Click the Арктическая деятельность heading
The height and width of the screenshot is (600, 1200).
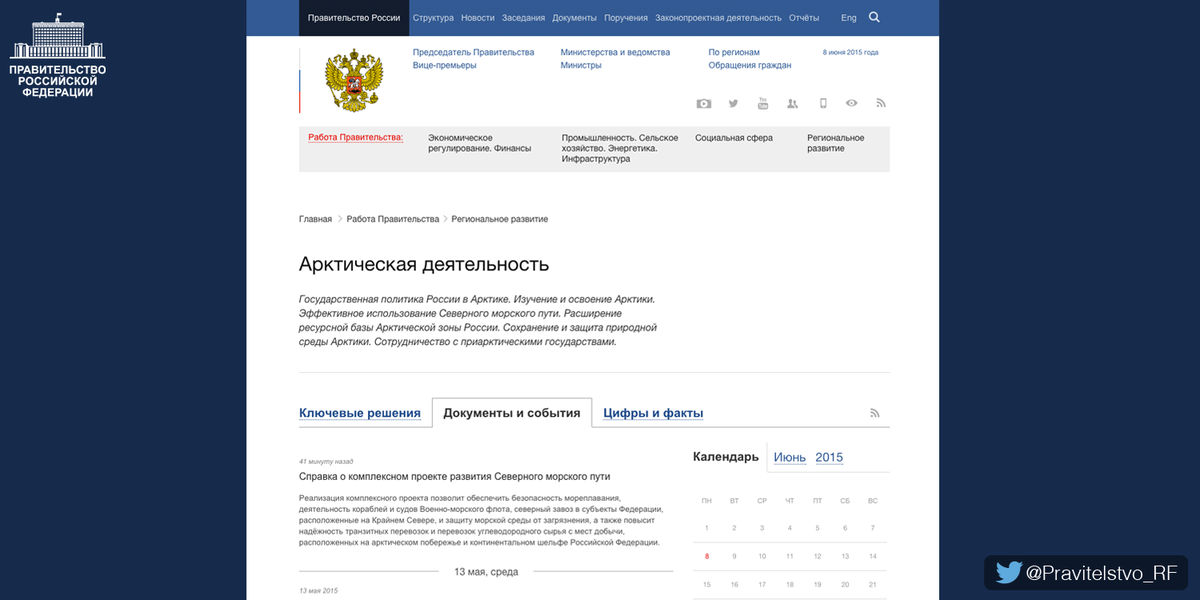pos(424,264)
